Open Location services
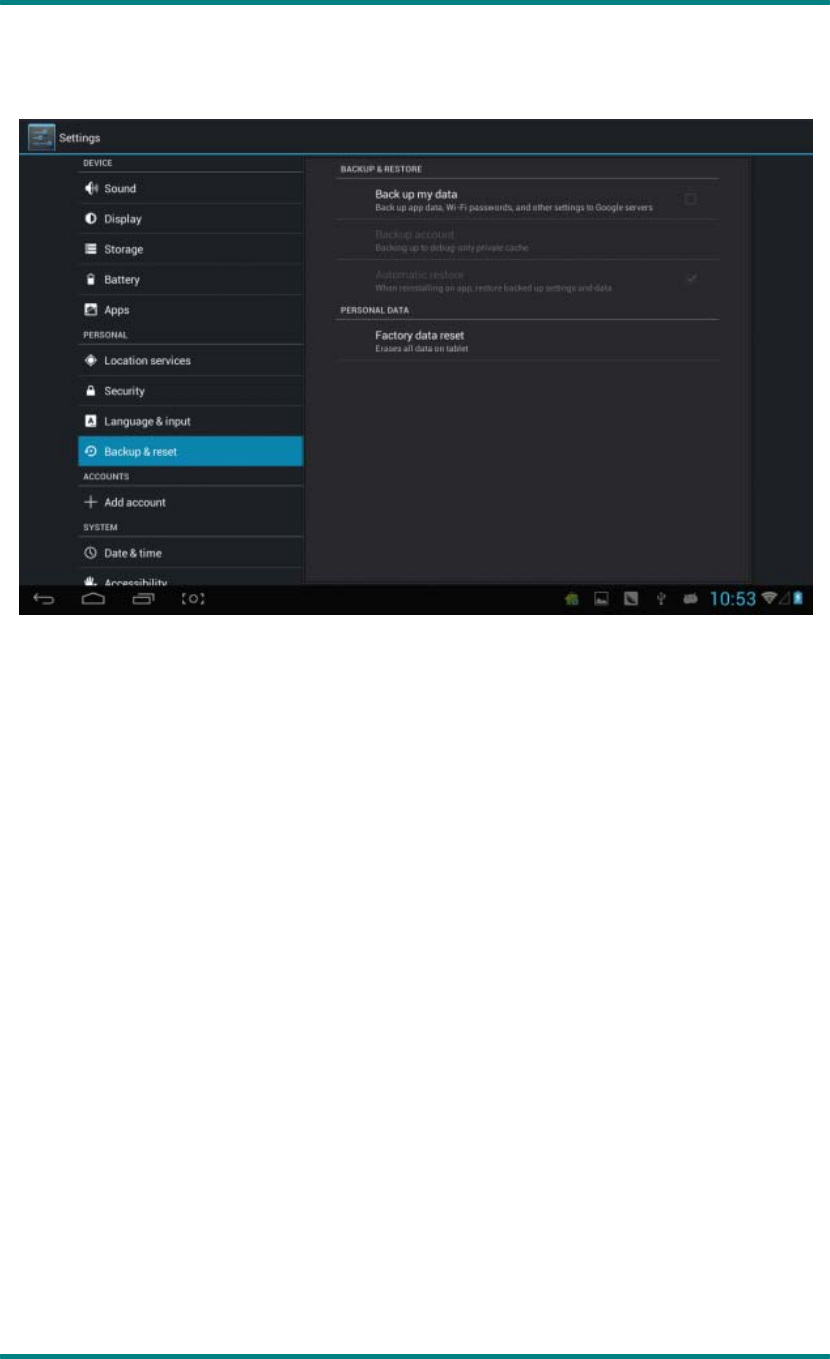 (190, 360)
